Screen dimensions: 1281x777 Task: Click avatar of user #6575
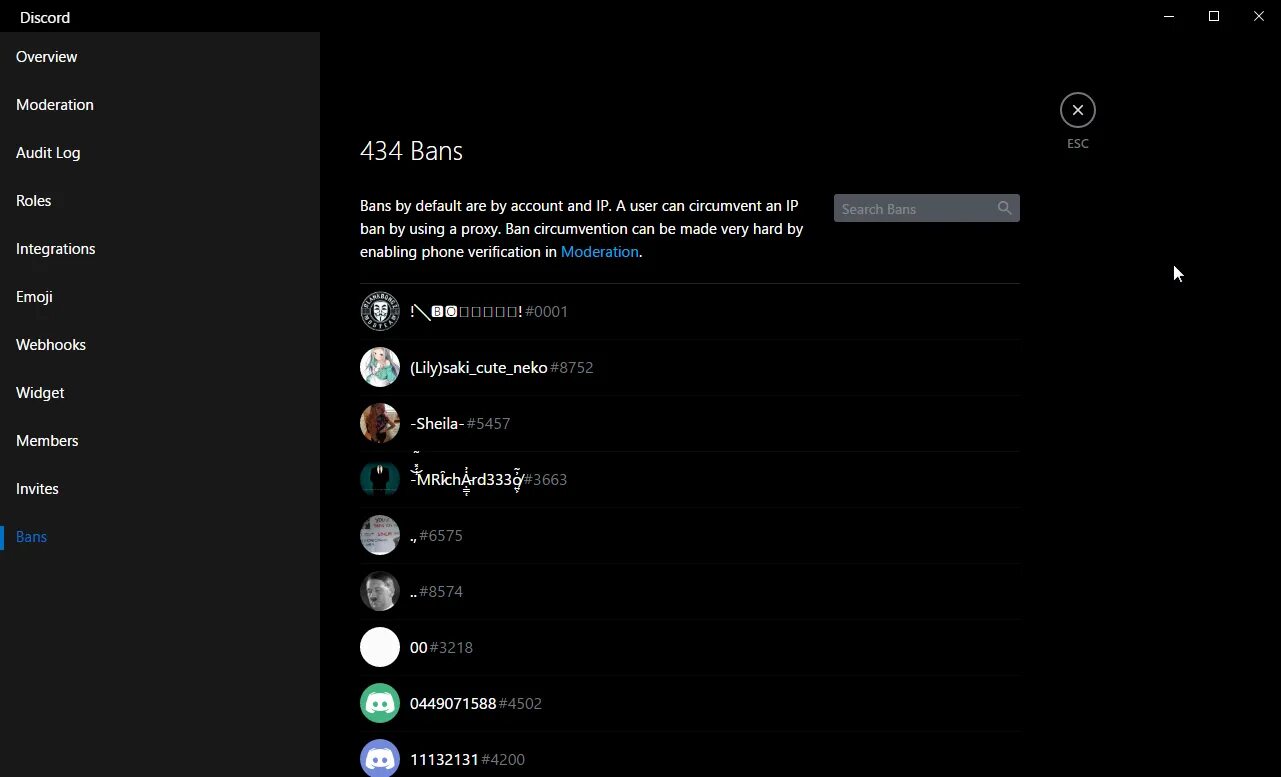click(380, 536)
